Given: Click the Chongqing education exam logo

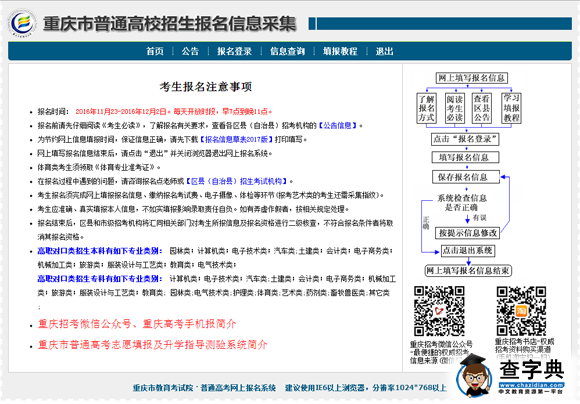Looking at the screenshot, I should point(23,23).
